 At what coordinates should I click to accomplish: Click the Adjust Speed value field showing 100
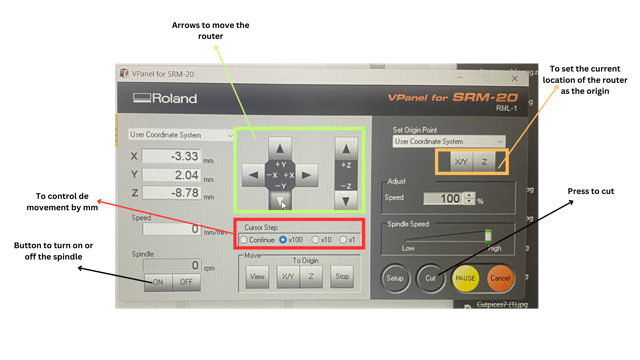click(x=444, y=198)
